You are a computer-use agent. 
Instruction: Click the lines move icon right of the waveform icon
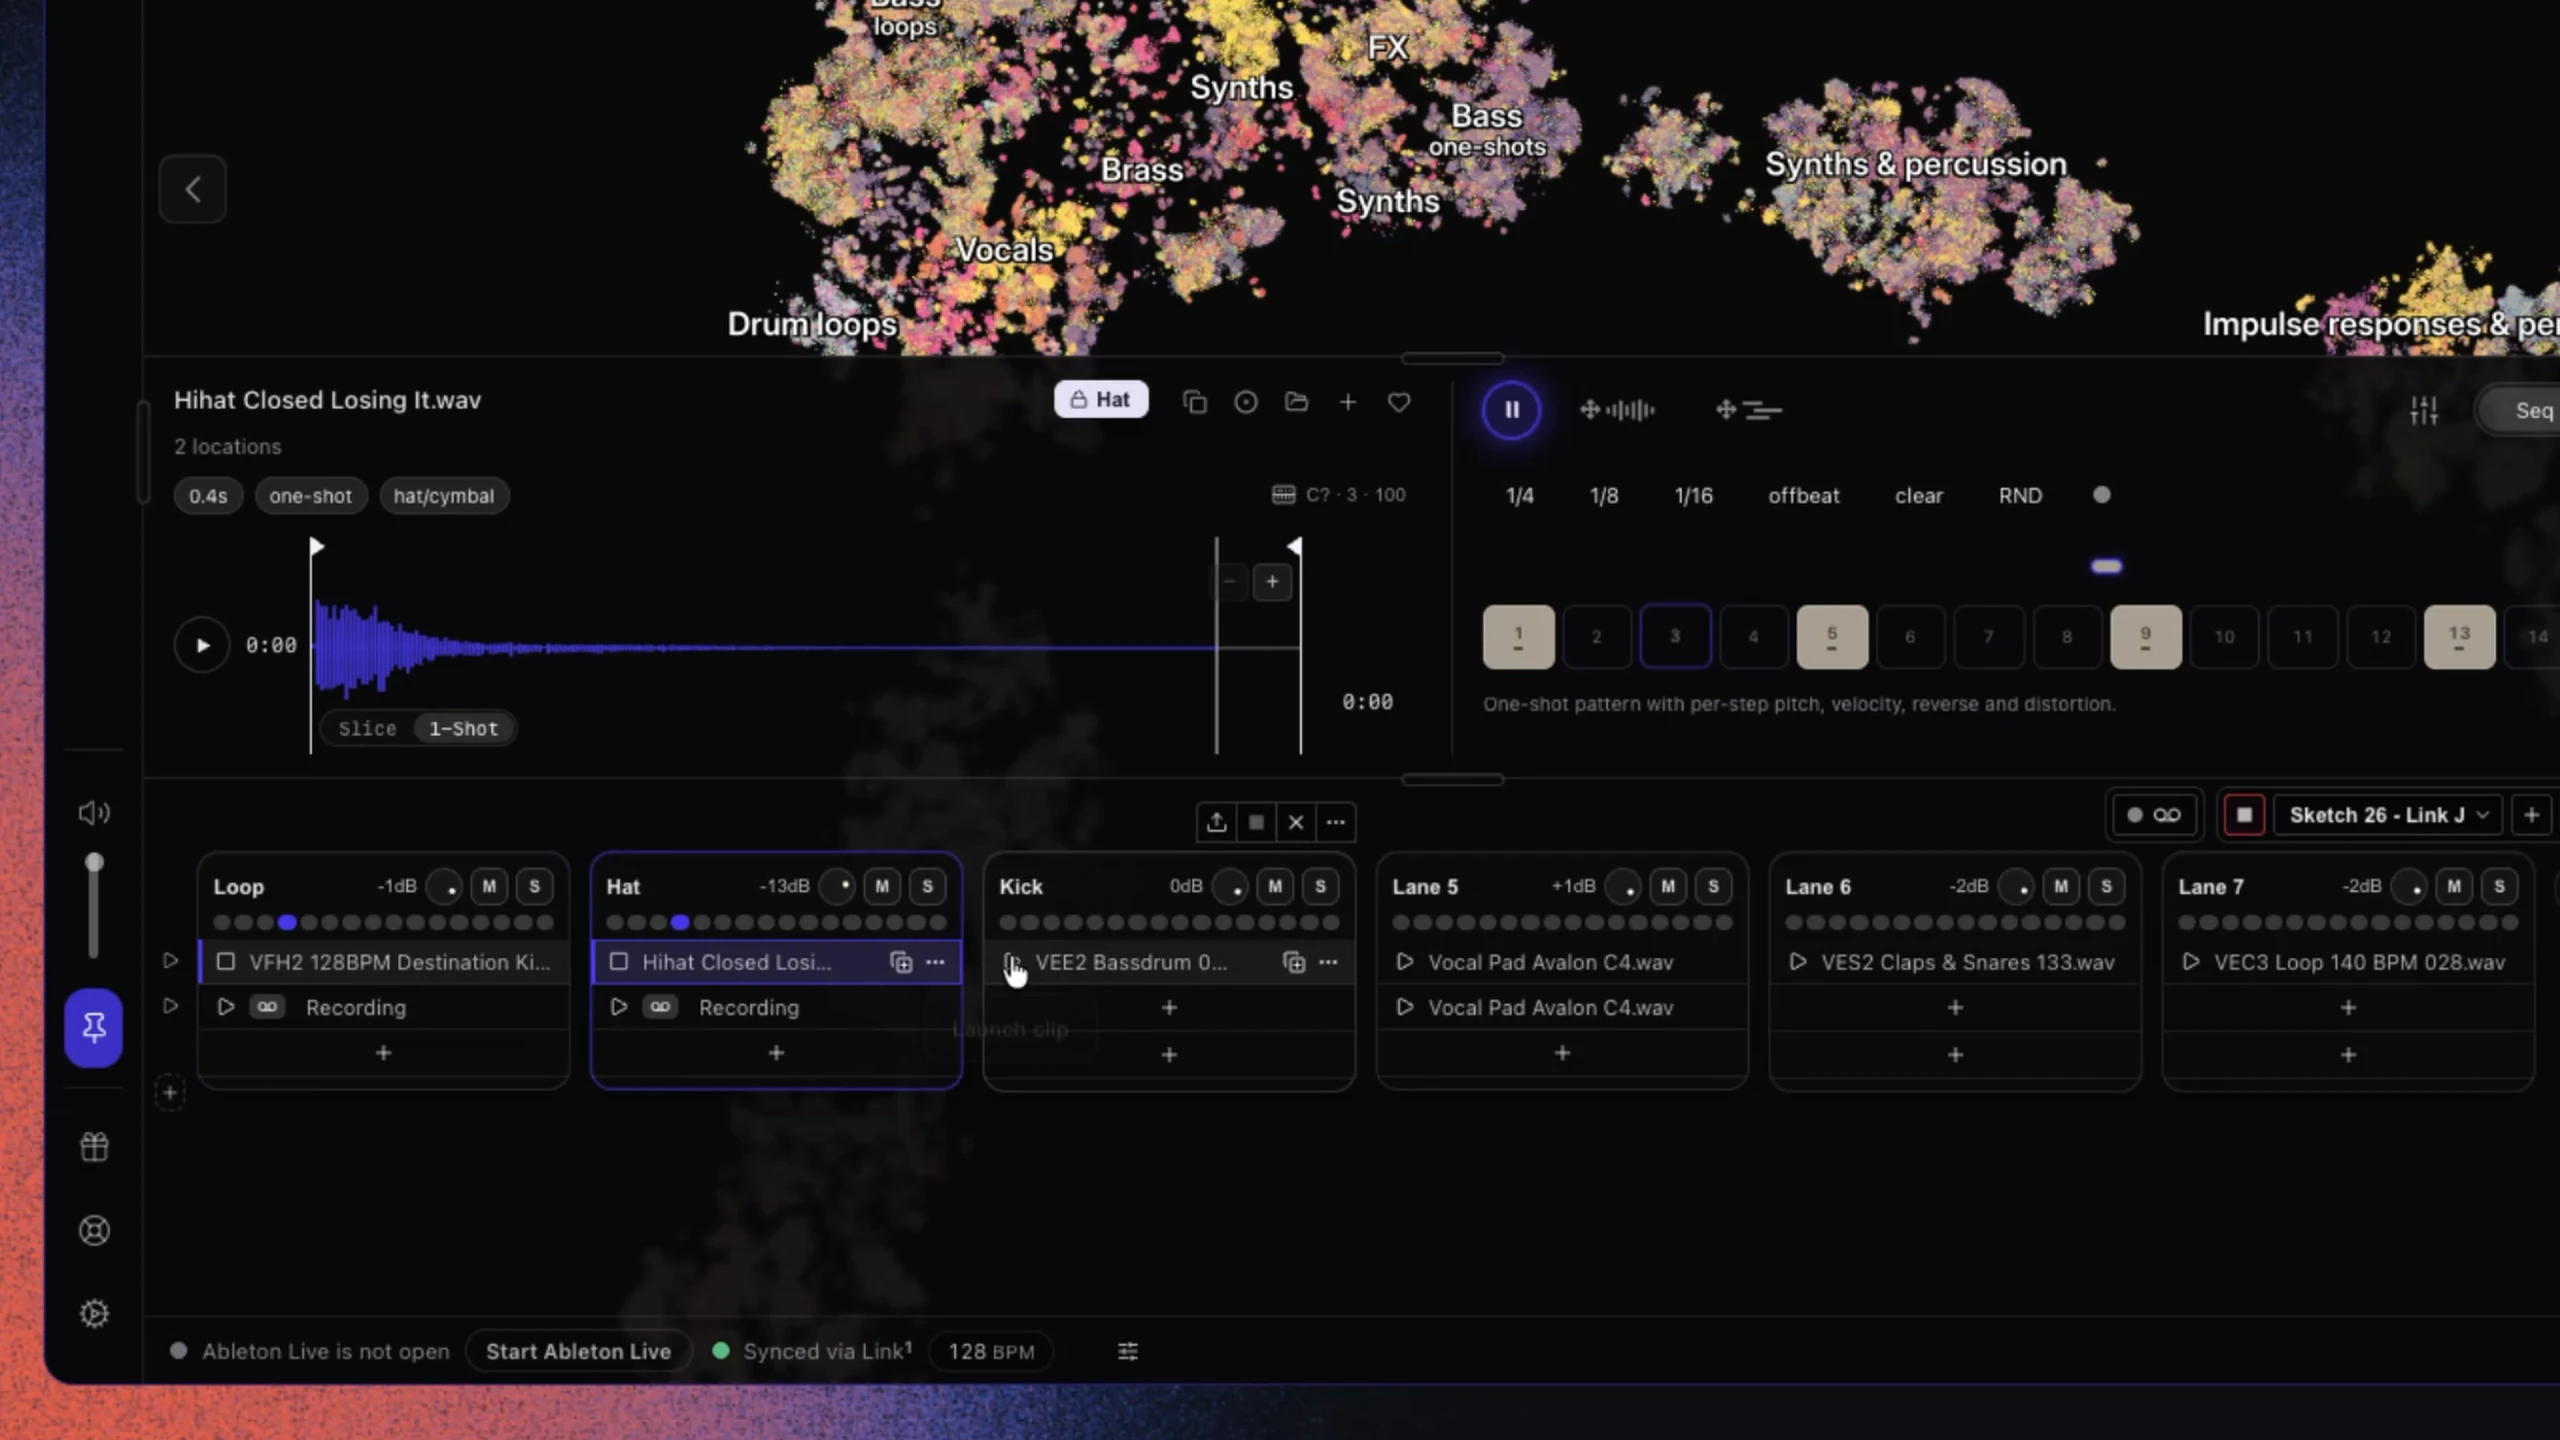tap(1748, 410)
